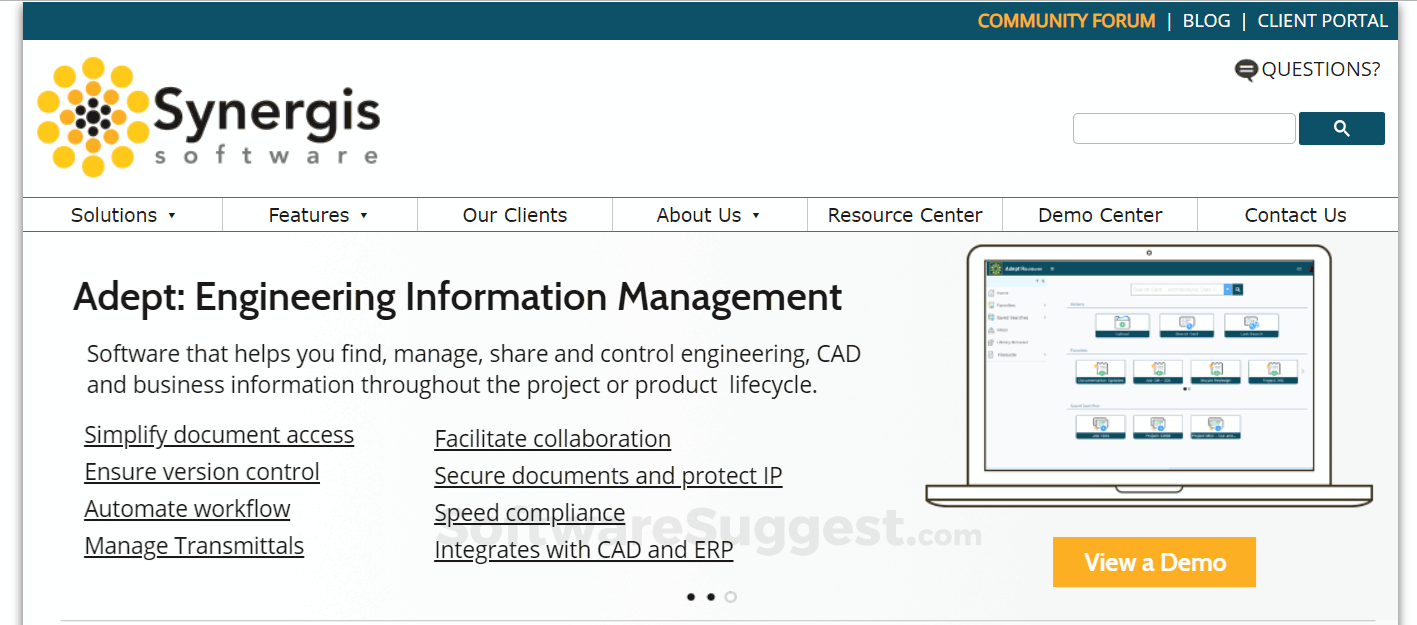Open Integrates with CAD and ERP link
This screenshot has width=1417, height=625.
point(584,550)
